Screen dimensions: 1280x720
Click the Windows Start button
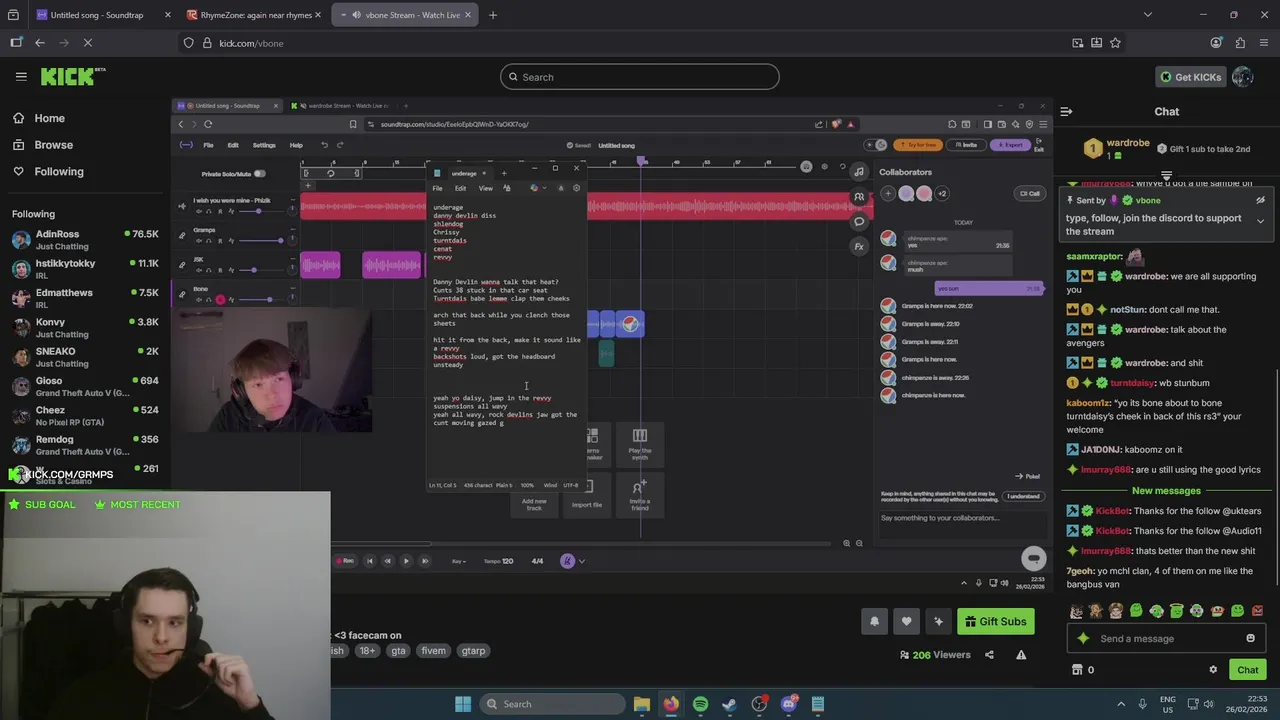pos(463,704)
